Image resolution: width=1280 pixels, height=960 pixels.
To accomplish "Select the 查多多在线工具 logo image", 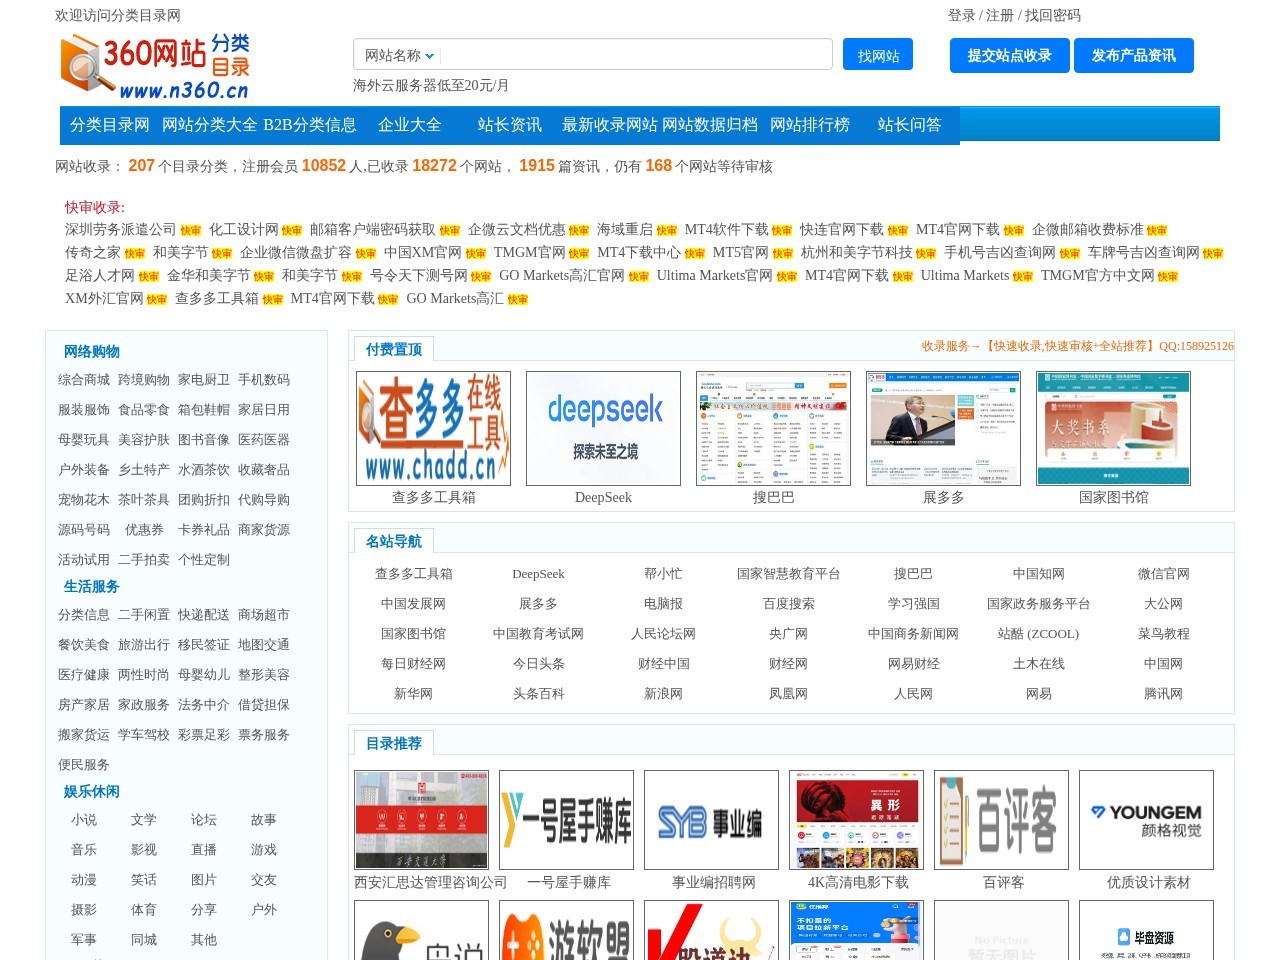I will 432,427.
